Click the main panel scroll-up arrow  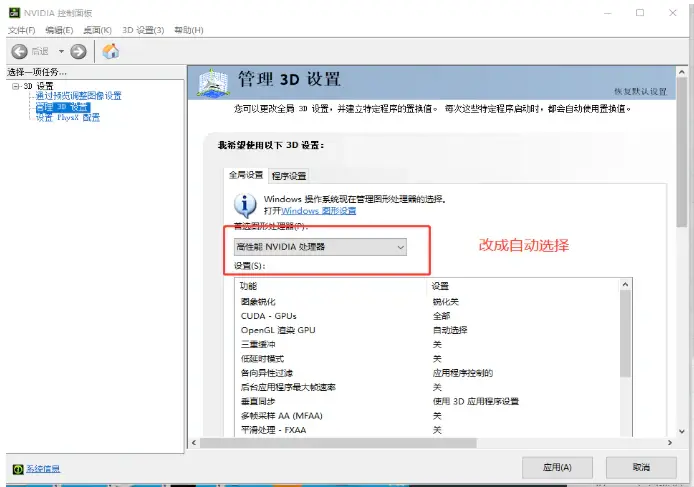682,72
